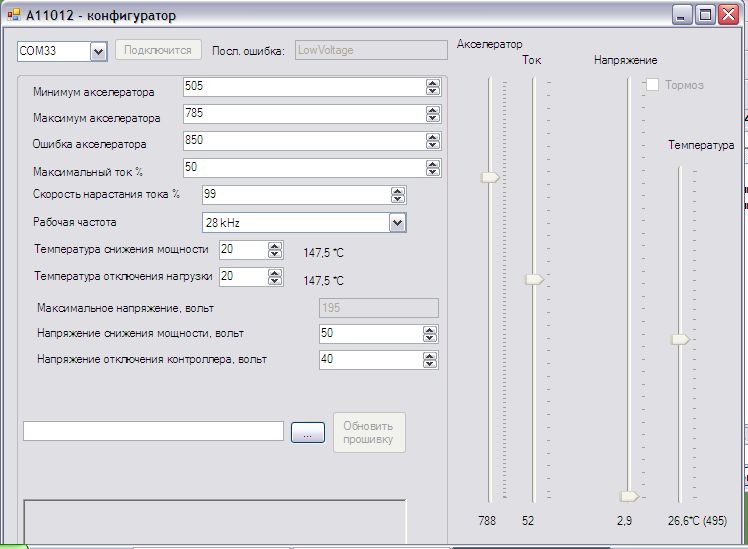Viewport: 748px width, 549px height.
Task: Click the Напряжение отключения контроллера stepper
Action: tap(432, 358)
